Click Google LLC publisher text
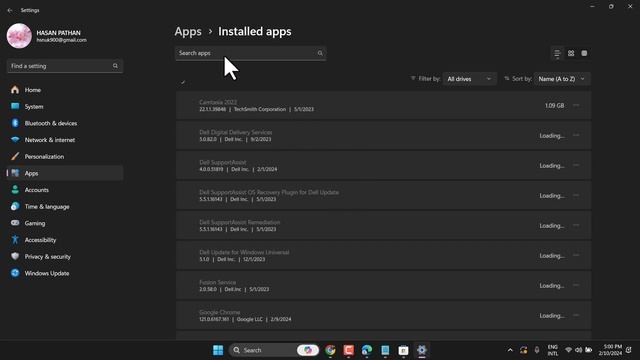This screenshot has width=640, height=360. point(249,319)
